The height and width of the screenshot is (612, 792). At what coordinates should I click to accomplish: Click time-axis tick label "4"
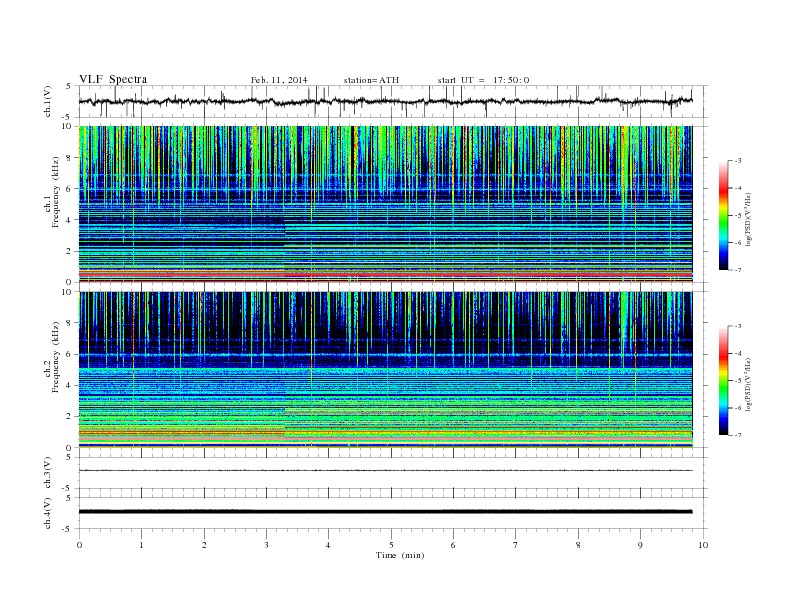pyautogui.click(x=328, y=545)
